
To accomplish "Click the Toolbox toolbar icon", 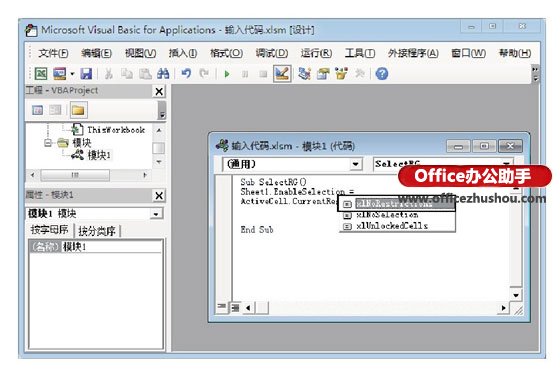I will point(360,74).
